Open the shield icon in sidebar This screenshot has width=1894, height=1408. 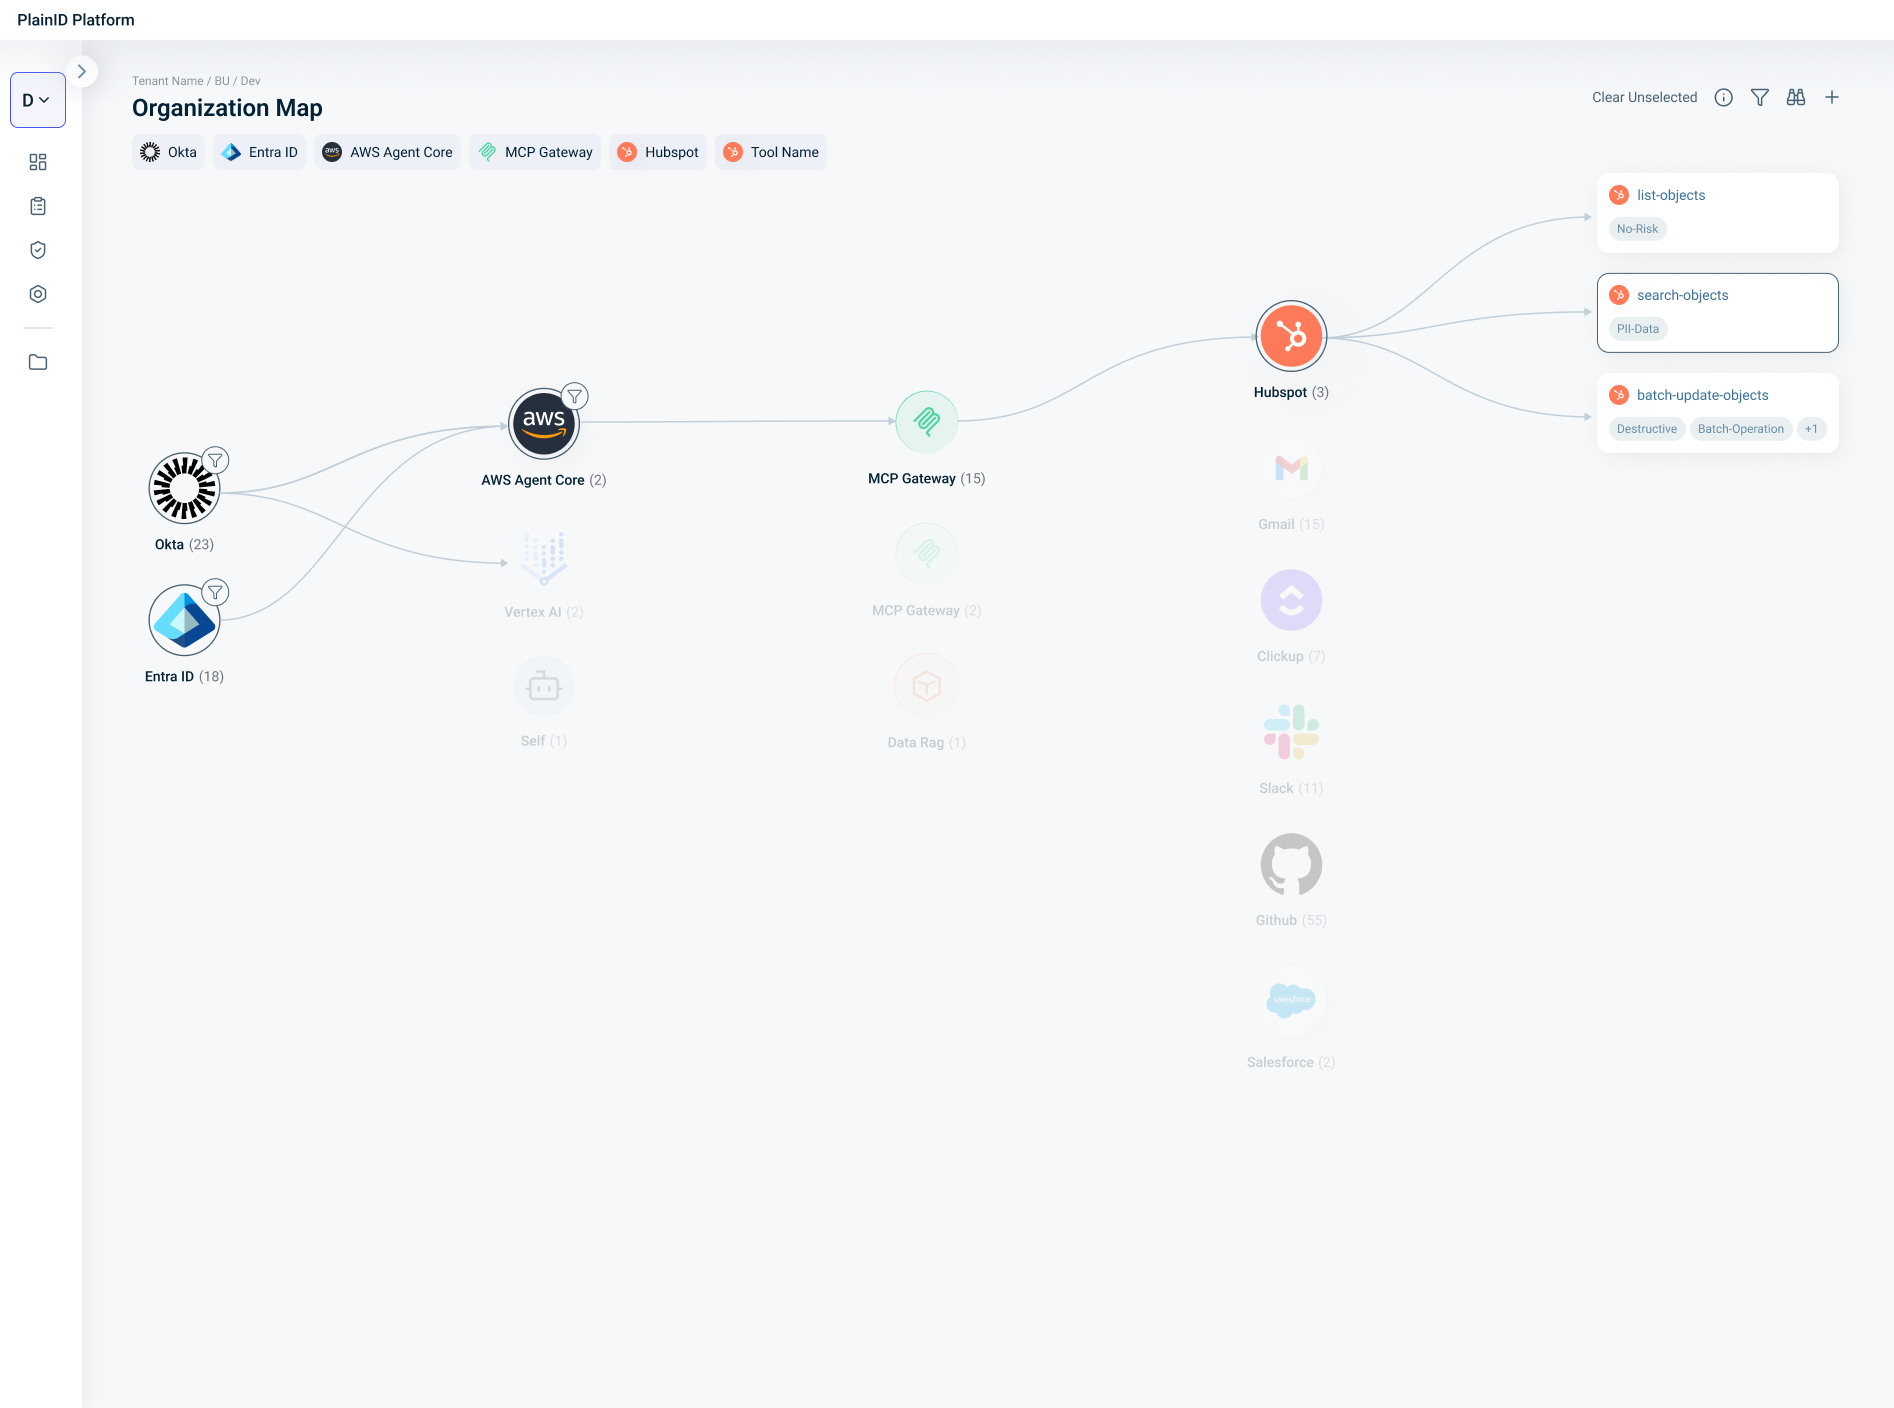(x=38, y=250)
